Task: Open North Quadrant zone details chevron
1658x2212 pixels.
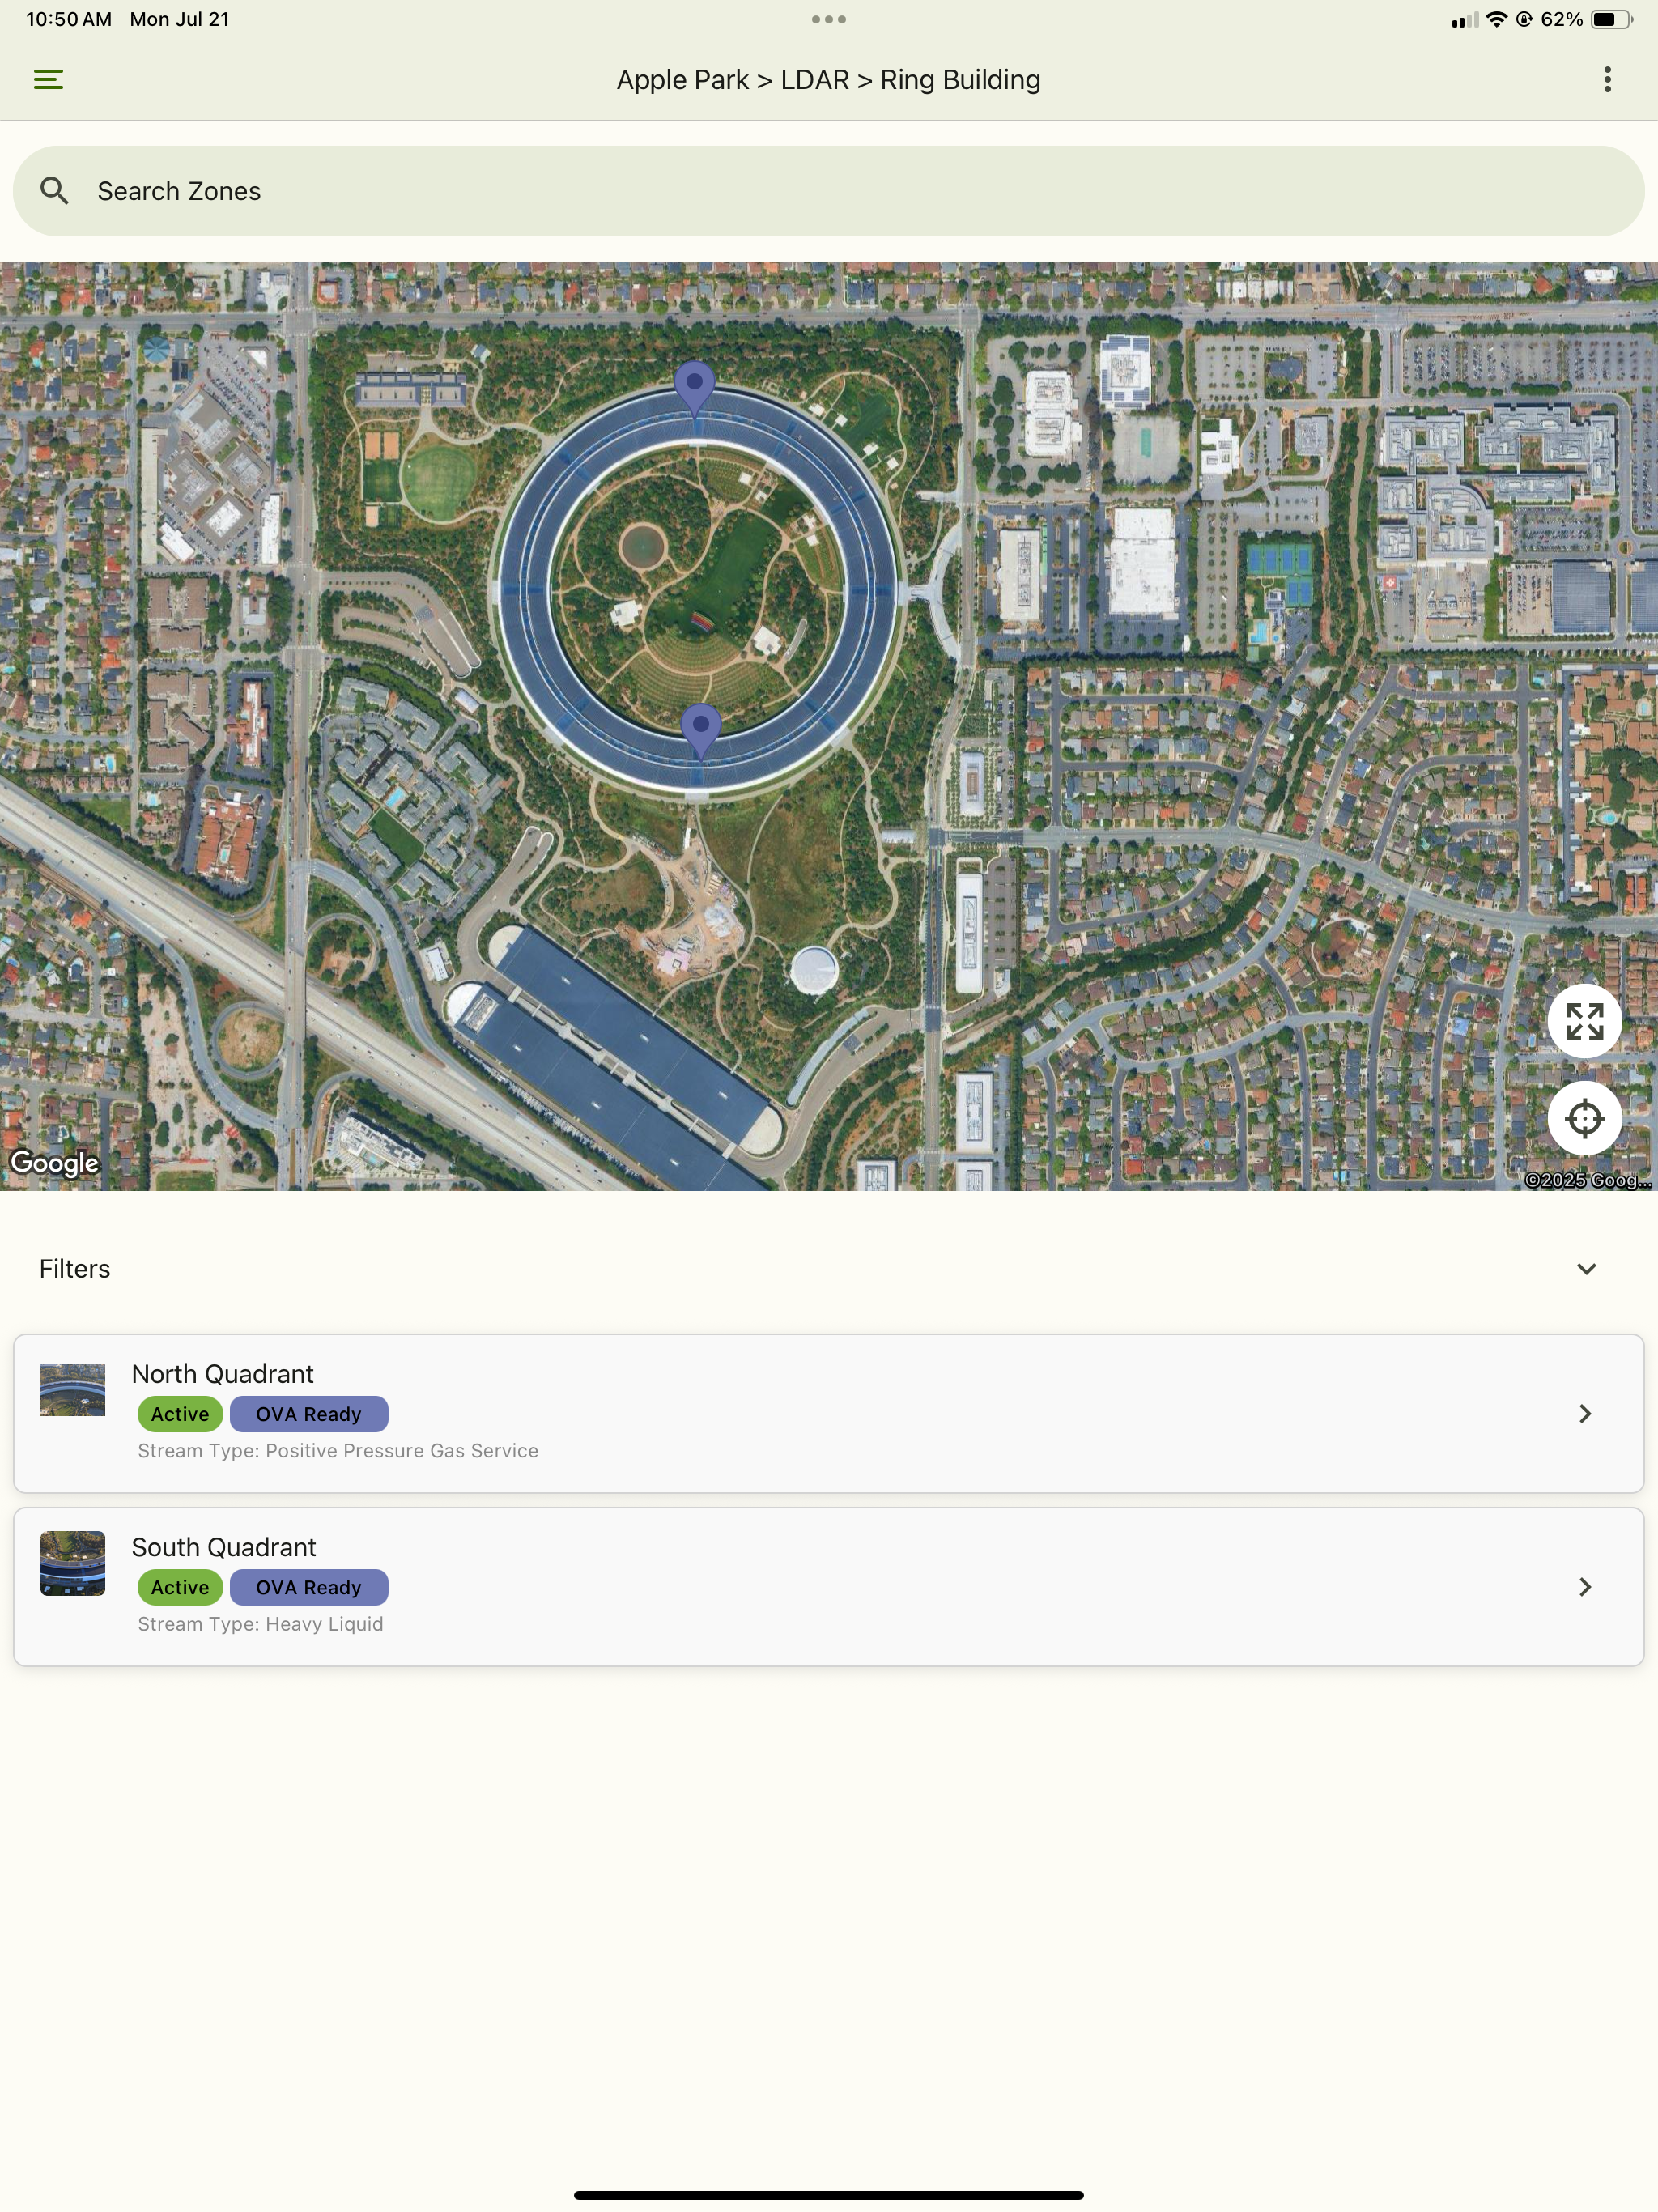Action: (x=1584, y=1413)
